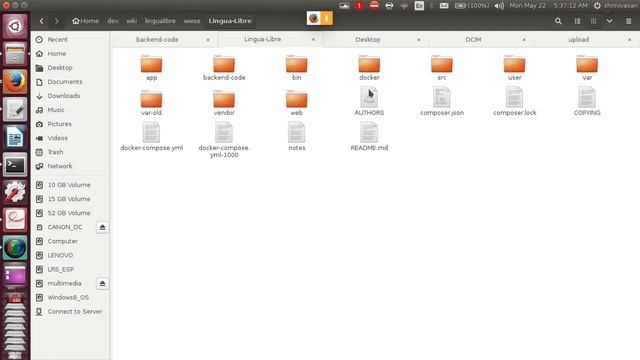Image resolution: width=640 pixels, height=360 pixels.
Task: Open the Ubuntu Dash home button
Action: (15, 26)
